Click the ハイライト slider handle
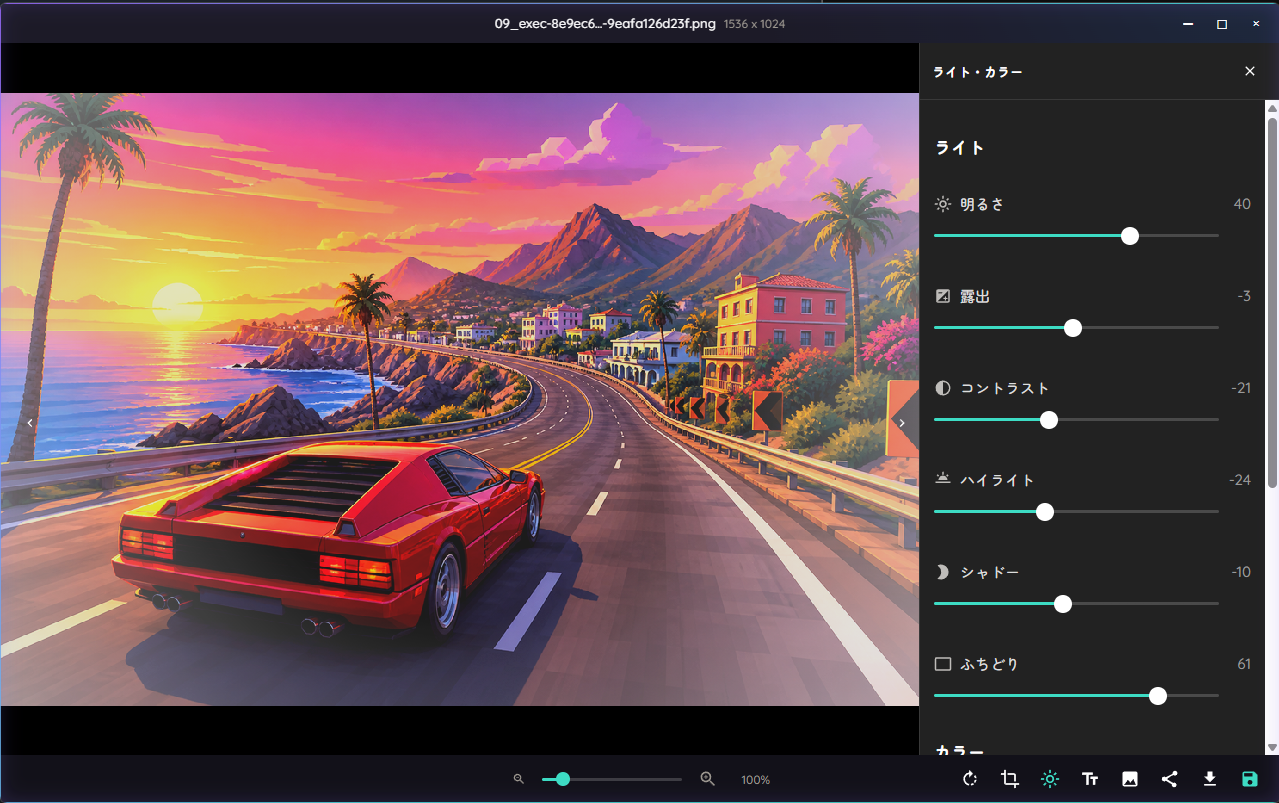 [x=1045, y=512]
